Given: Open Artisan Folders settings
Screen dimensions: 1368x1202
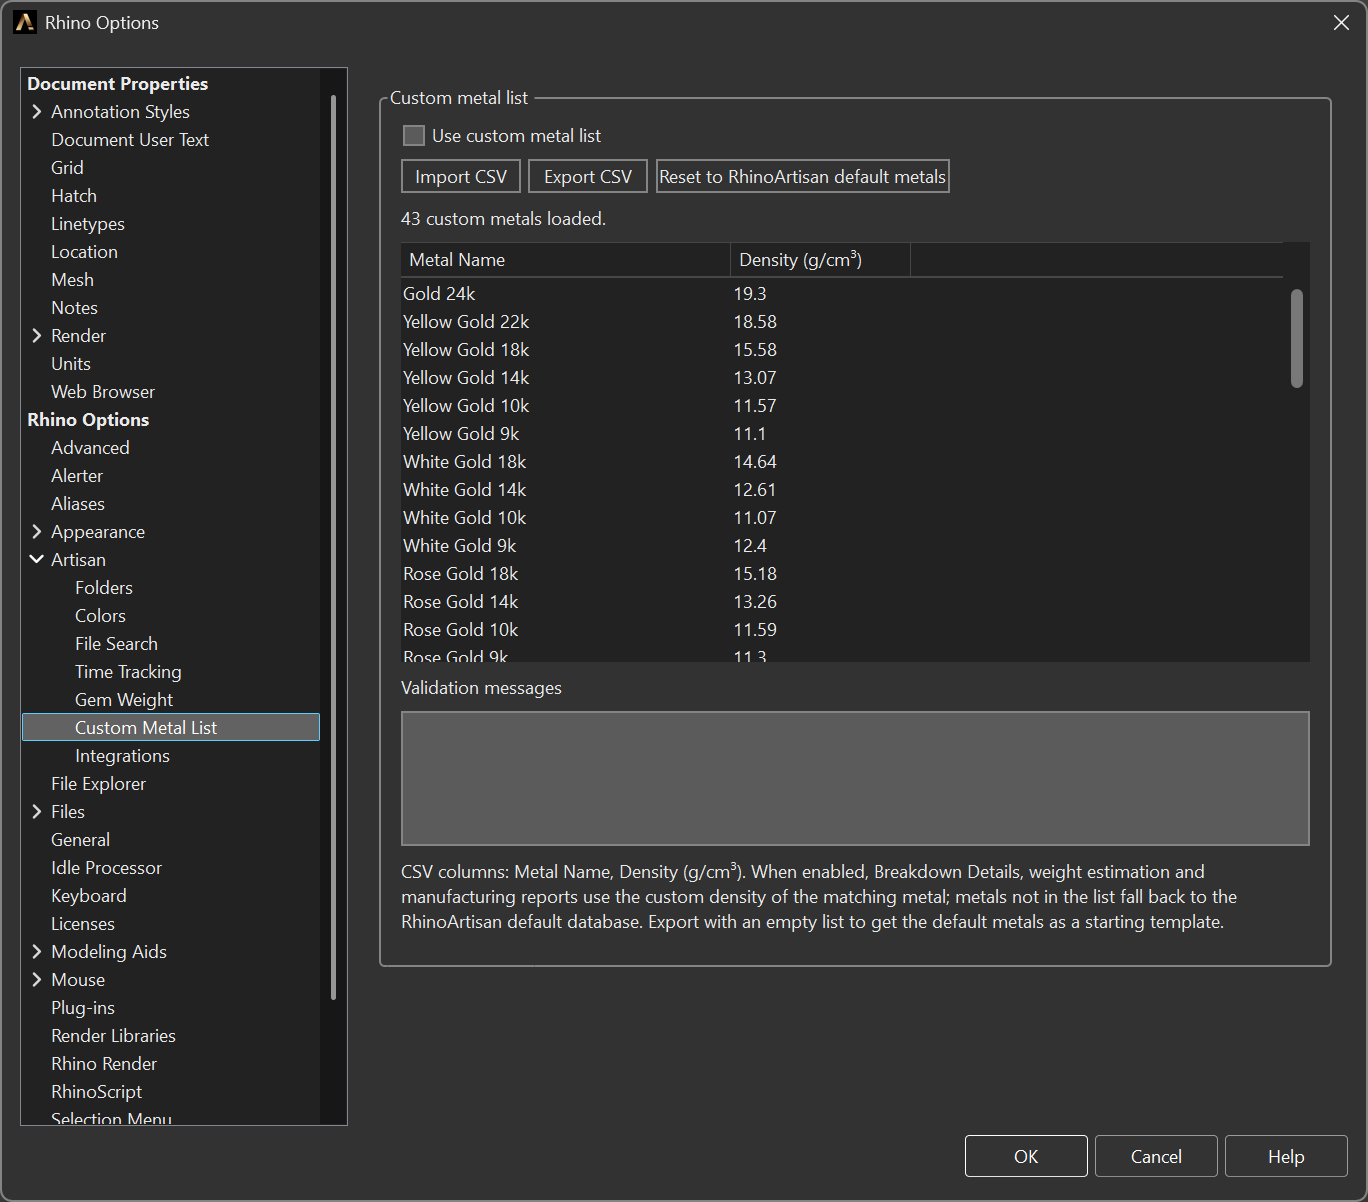Looking at the screenshot, I should pyautogui.click(x=104, y=587).
